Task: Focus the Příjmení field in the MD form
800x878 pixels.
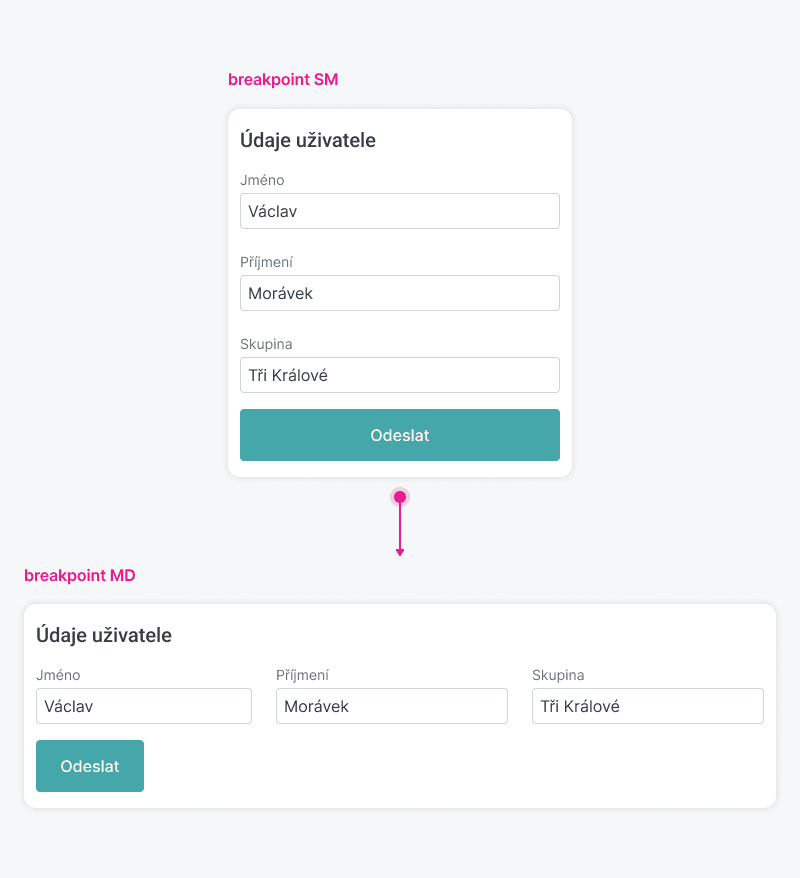Action: click(391, 706)
